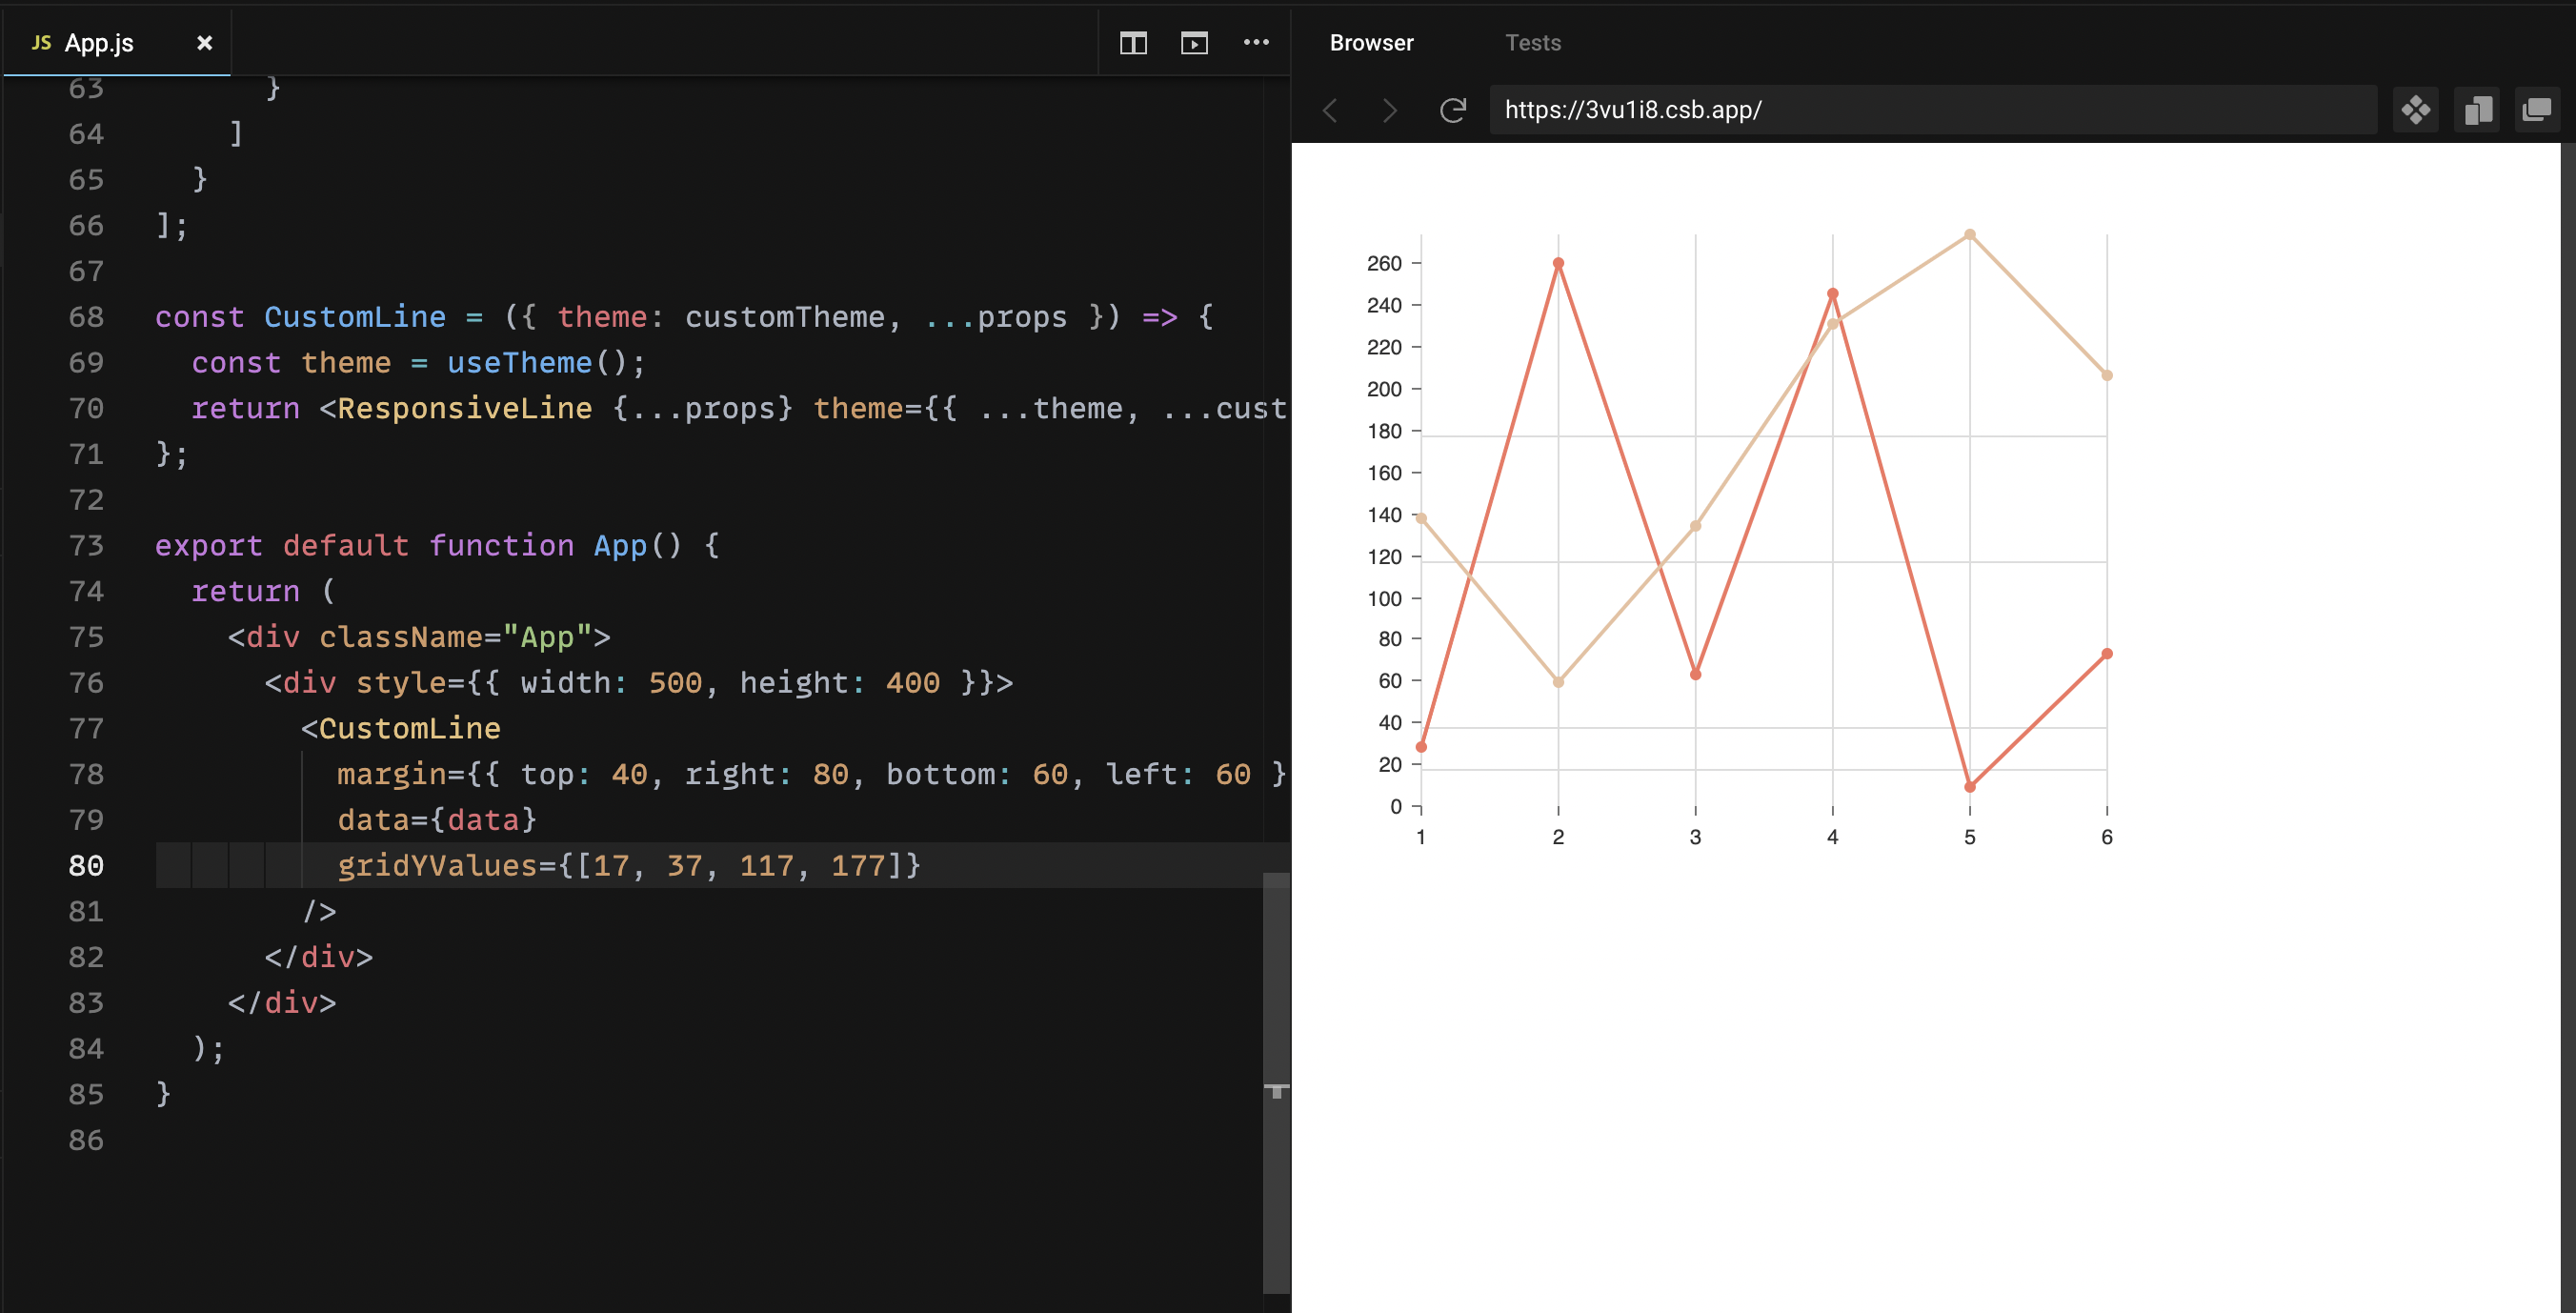Select the red data point at x=2
This screenshot has width=2576, height=1313.
(x=1558, y=263)
